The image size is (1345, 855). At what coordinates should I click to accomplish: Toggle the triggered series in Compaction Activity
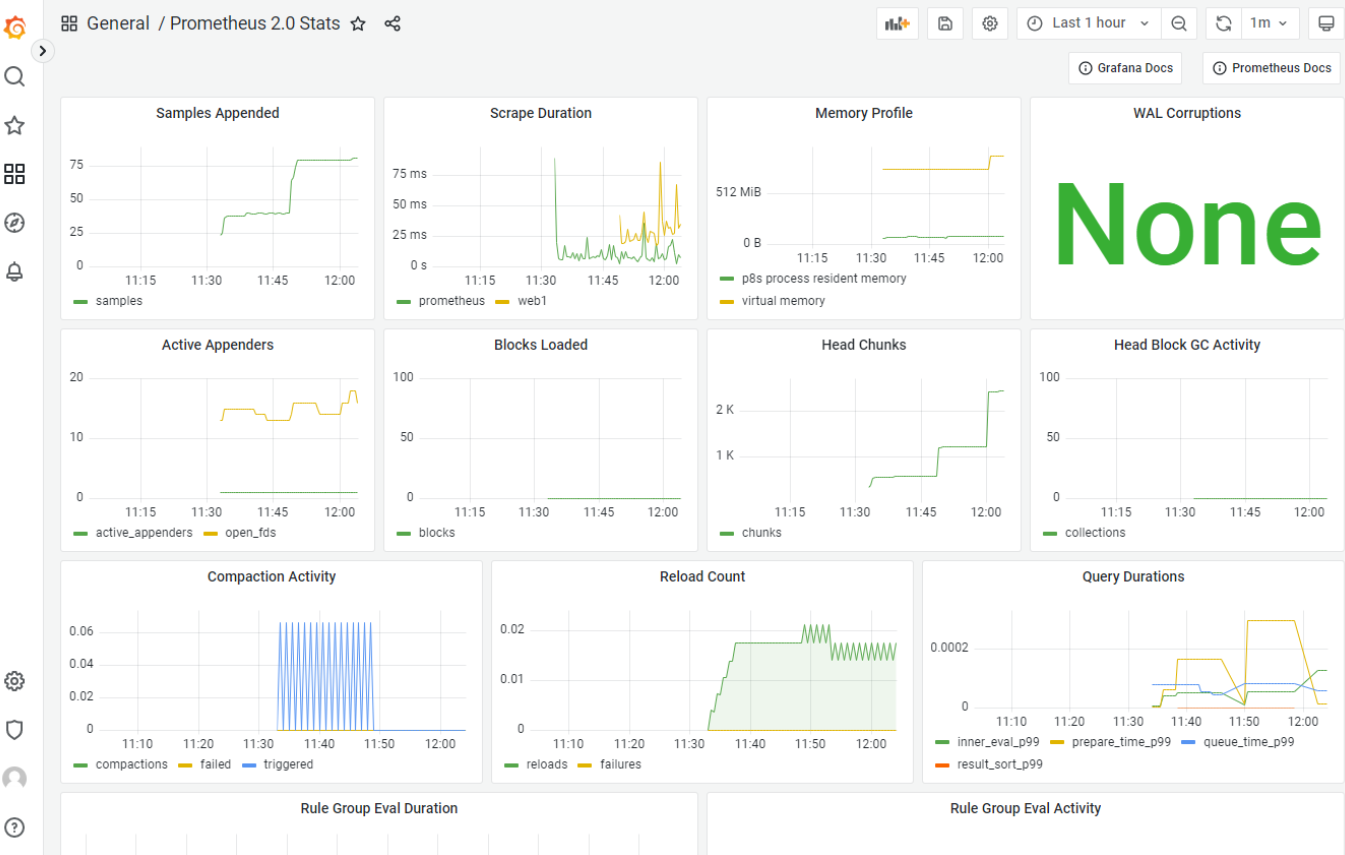tap(288, 765)
